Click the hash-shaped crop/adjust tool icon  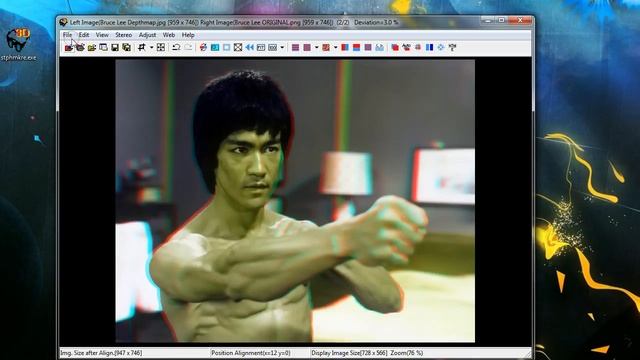pyautogui.click(x=142, y=48)
